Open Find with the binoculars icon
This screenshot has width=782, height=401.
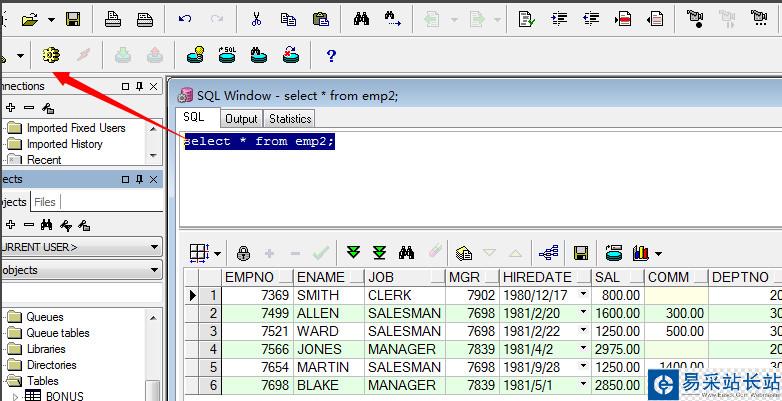click(361, 19)
